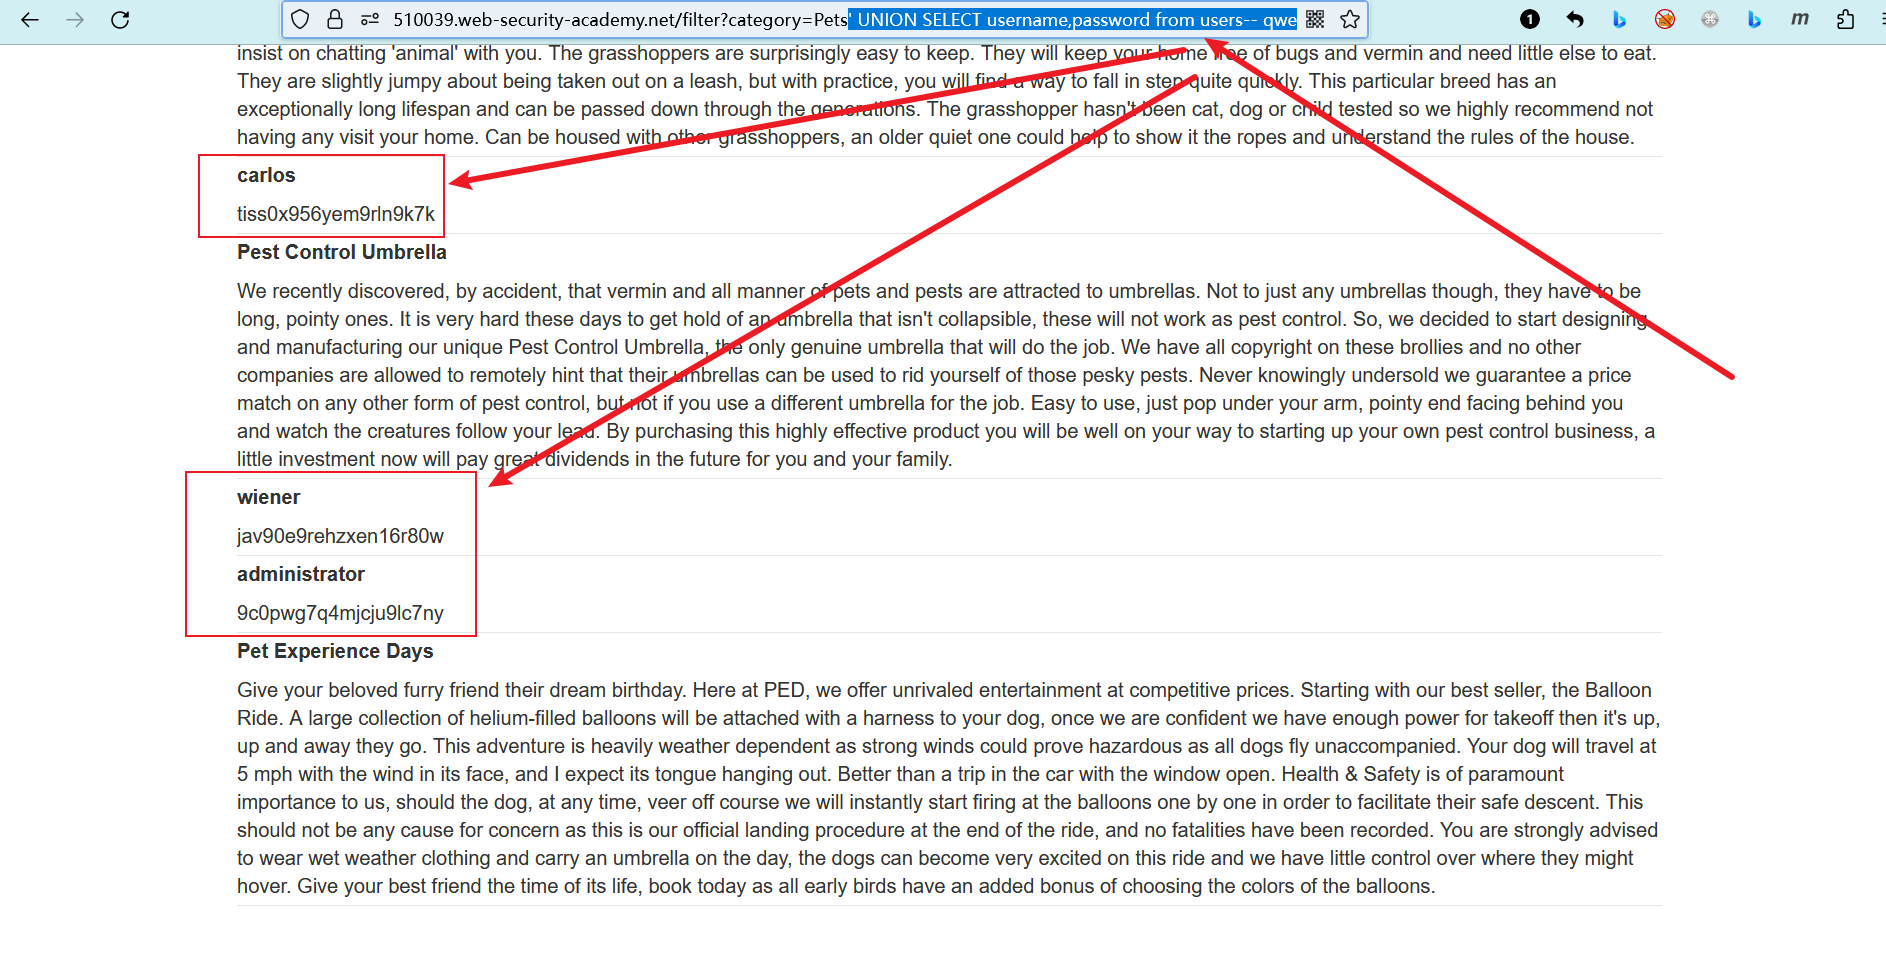This screenshot has height=962, width=1886.
Task: Click the username 'wiener'
Action: (268, 497)
